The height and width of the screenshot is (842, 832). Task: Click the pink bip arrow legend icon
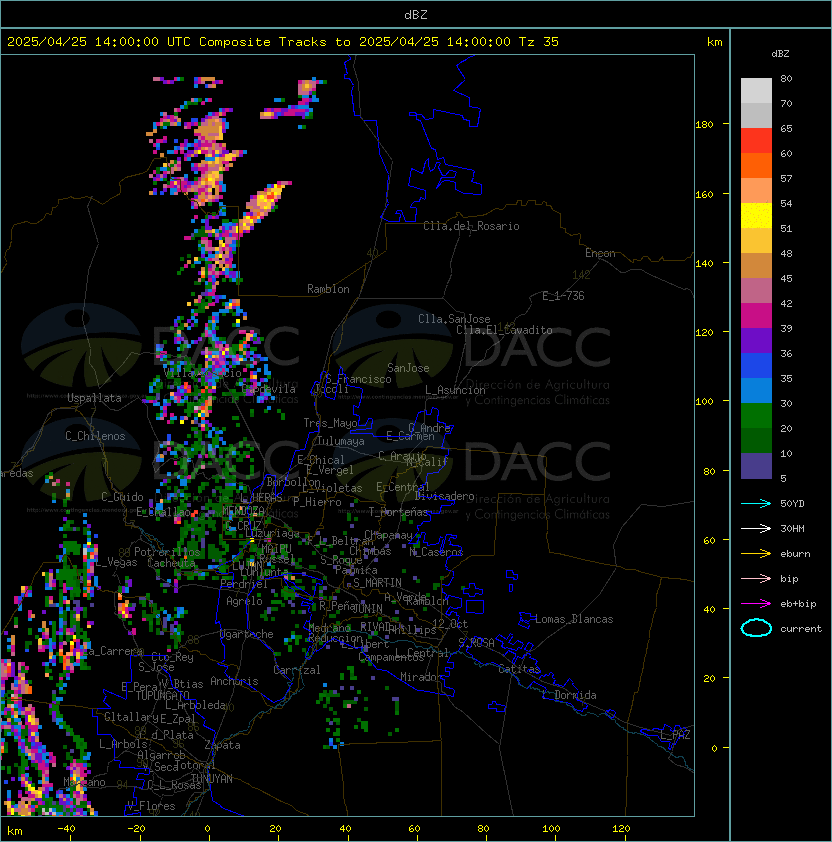click(x=756, y=578)
